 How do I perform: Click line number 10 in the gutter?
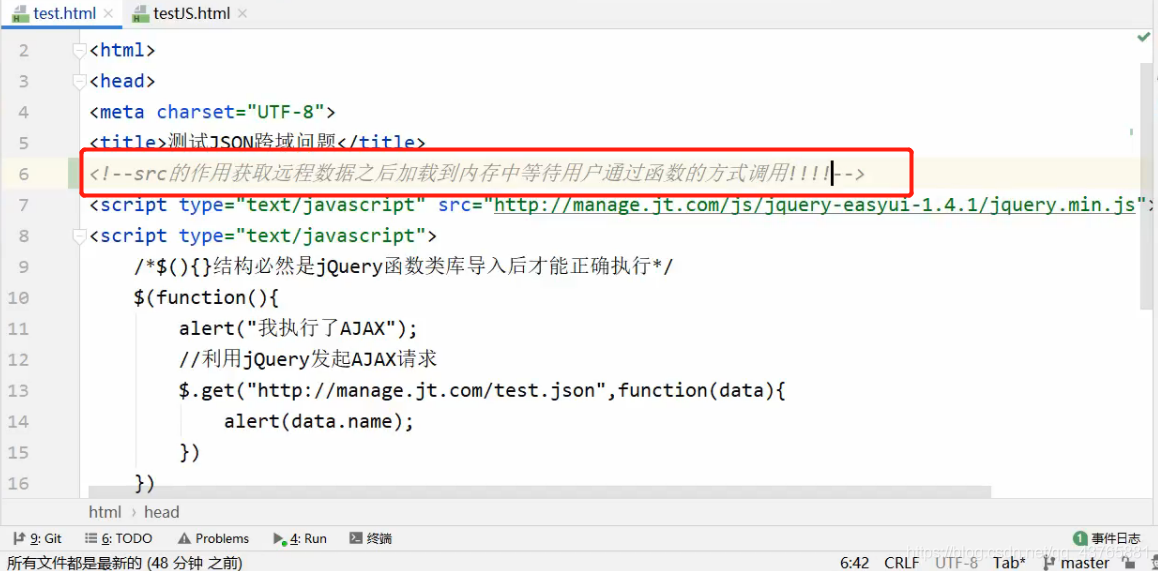tap(18, 298)
